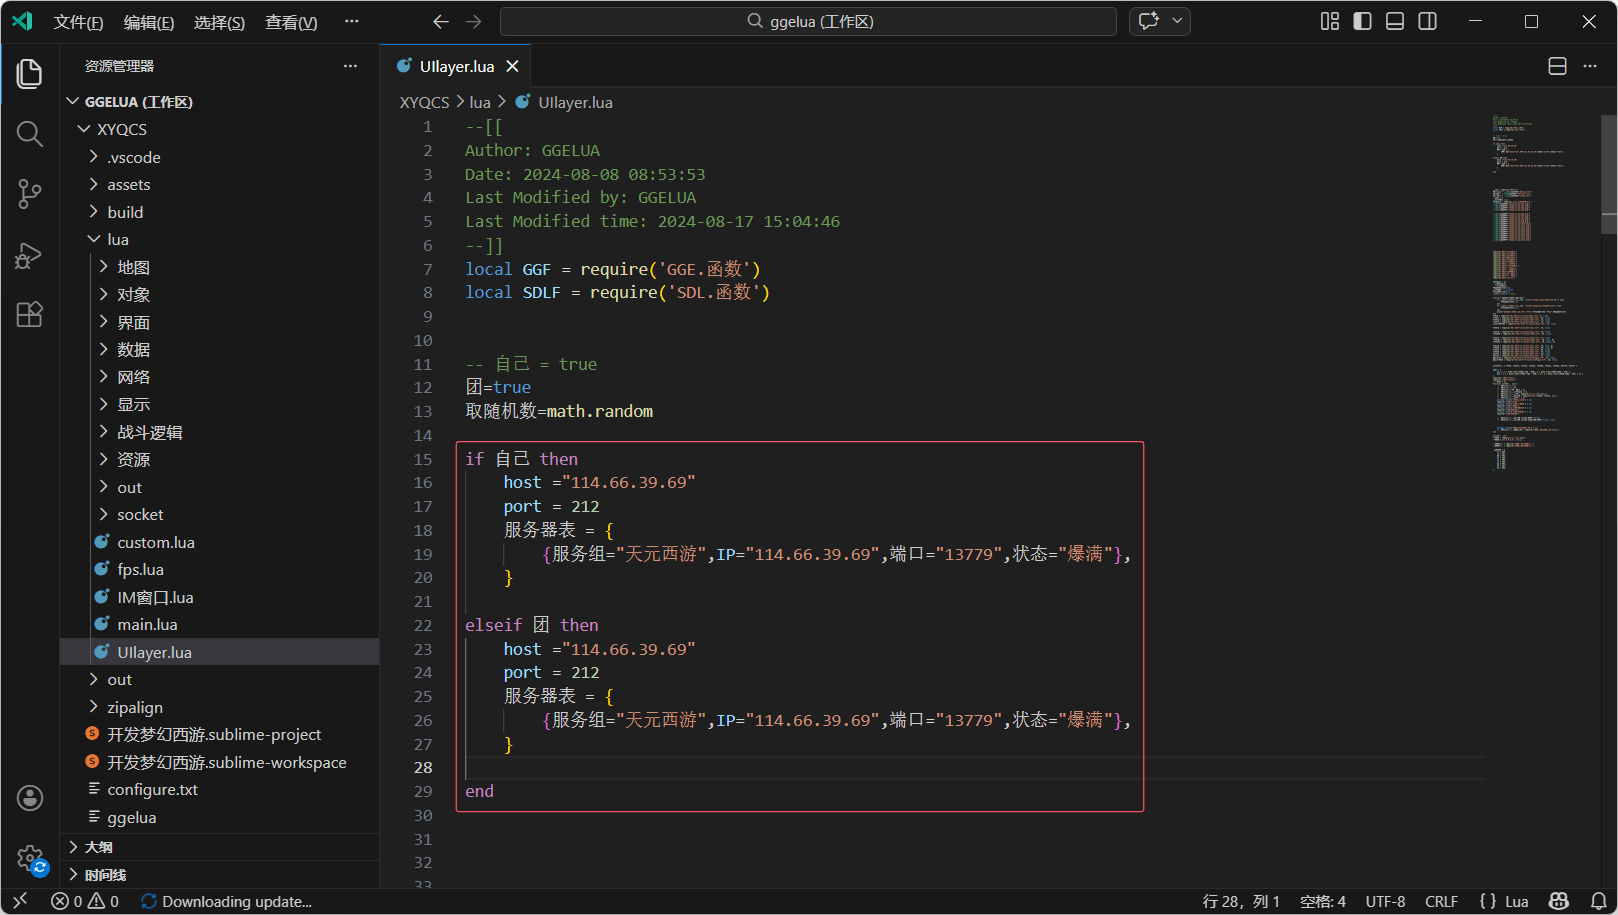Click the UTF-8 encoding indicator

pyautogui.click(x=1385, y=901)
